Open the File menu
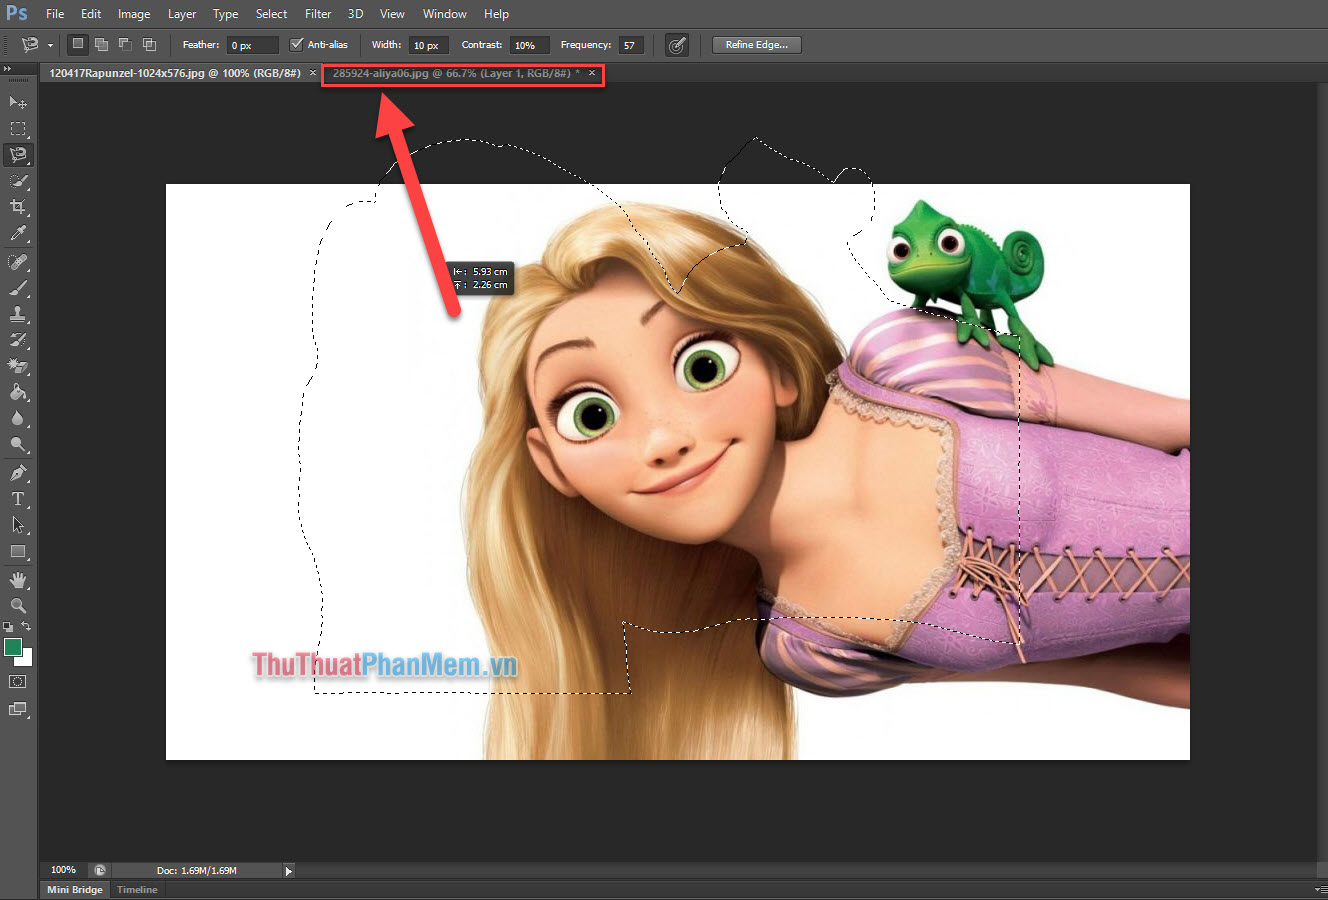Image resolution: width=1328 pixels, height=900 pixels. [55, 14]
